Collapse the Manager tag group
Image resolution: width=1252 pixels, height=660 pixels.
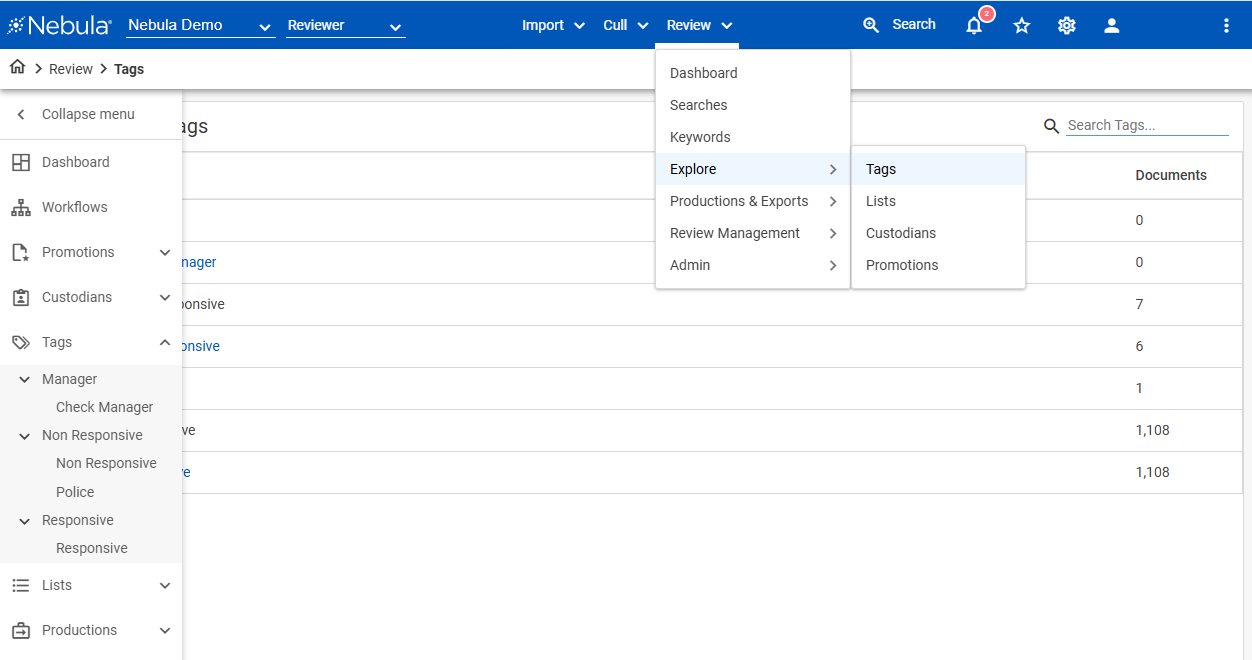pyautogui.click(x=25, y=379)
